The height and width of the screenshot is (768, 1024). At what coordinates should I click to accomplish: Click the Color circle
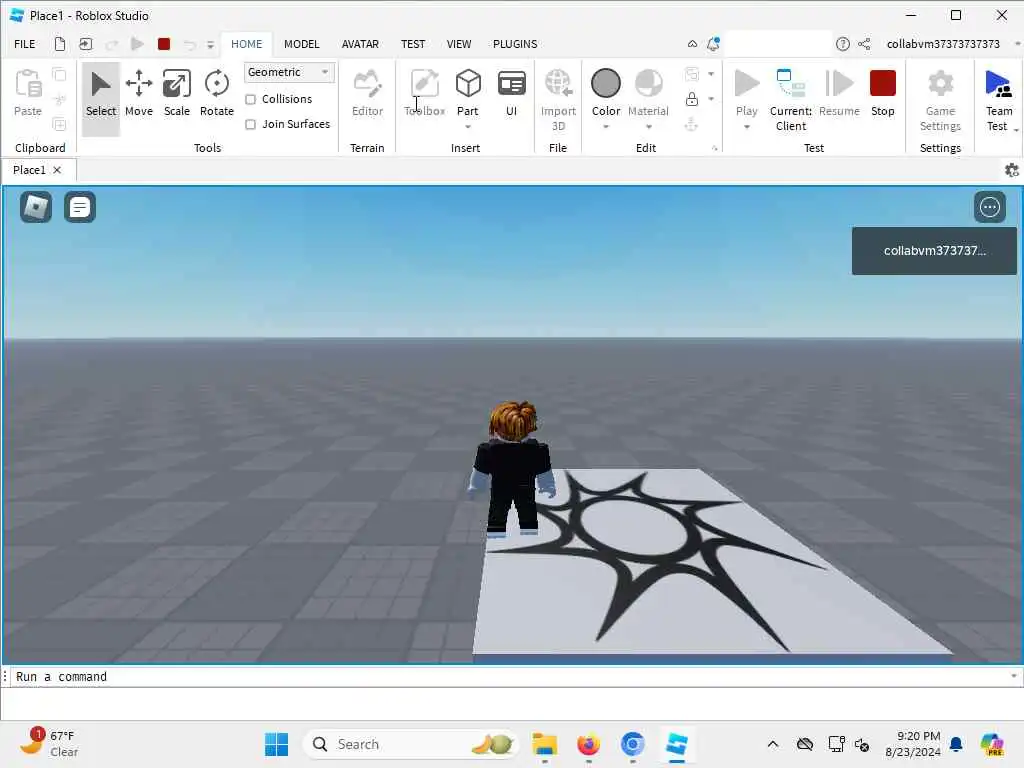(x=605, y=84)
